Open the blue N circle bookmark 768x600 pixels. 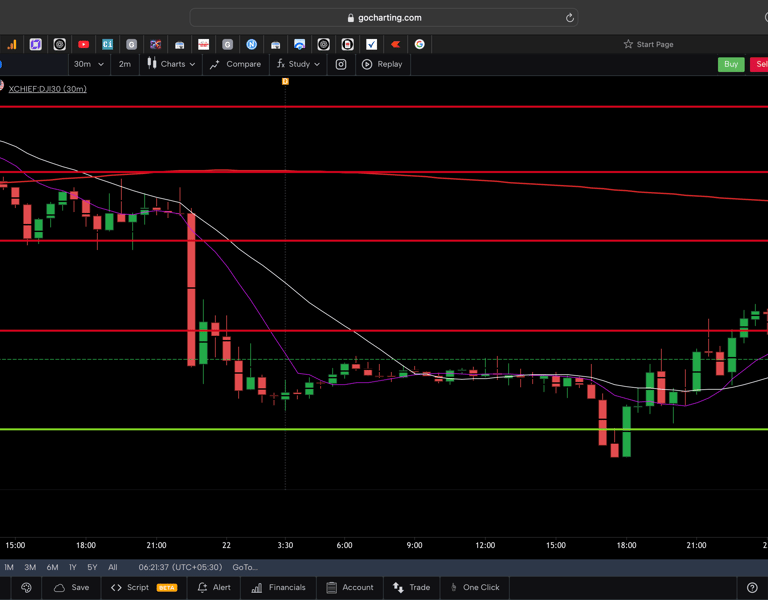[251, 45]
